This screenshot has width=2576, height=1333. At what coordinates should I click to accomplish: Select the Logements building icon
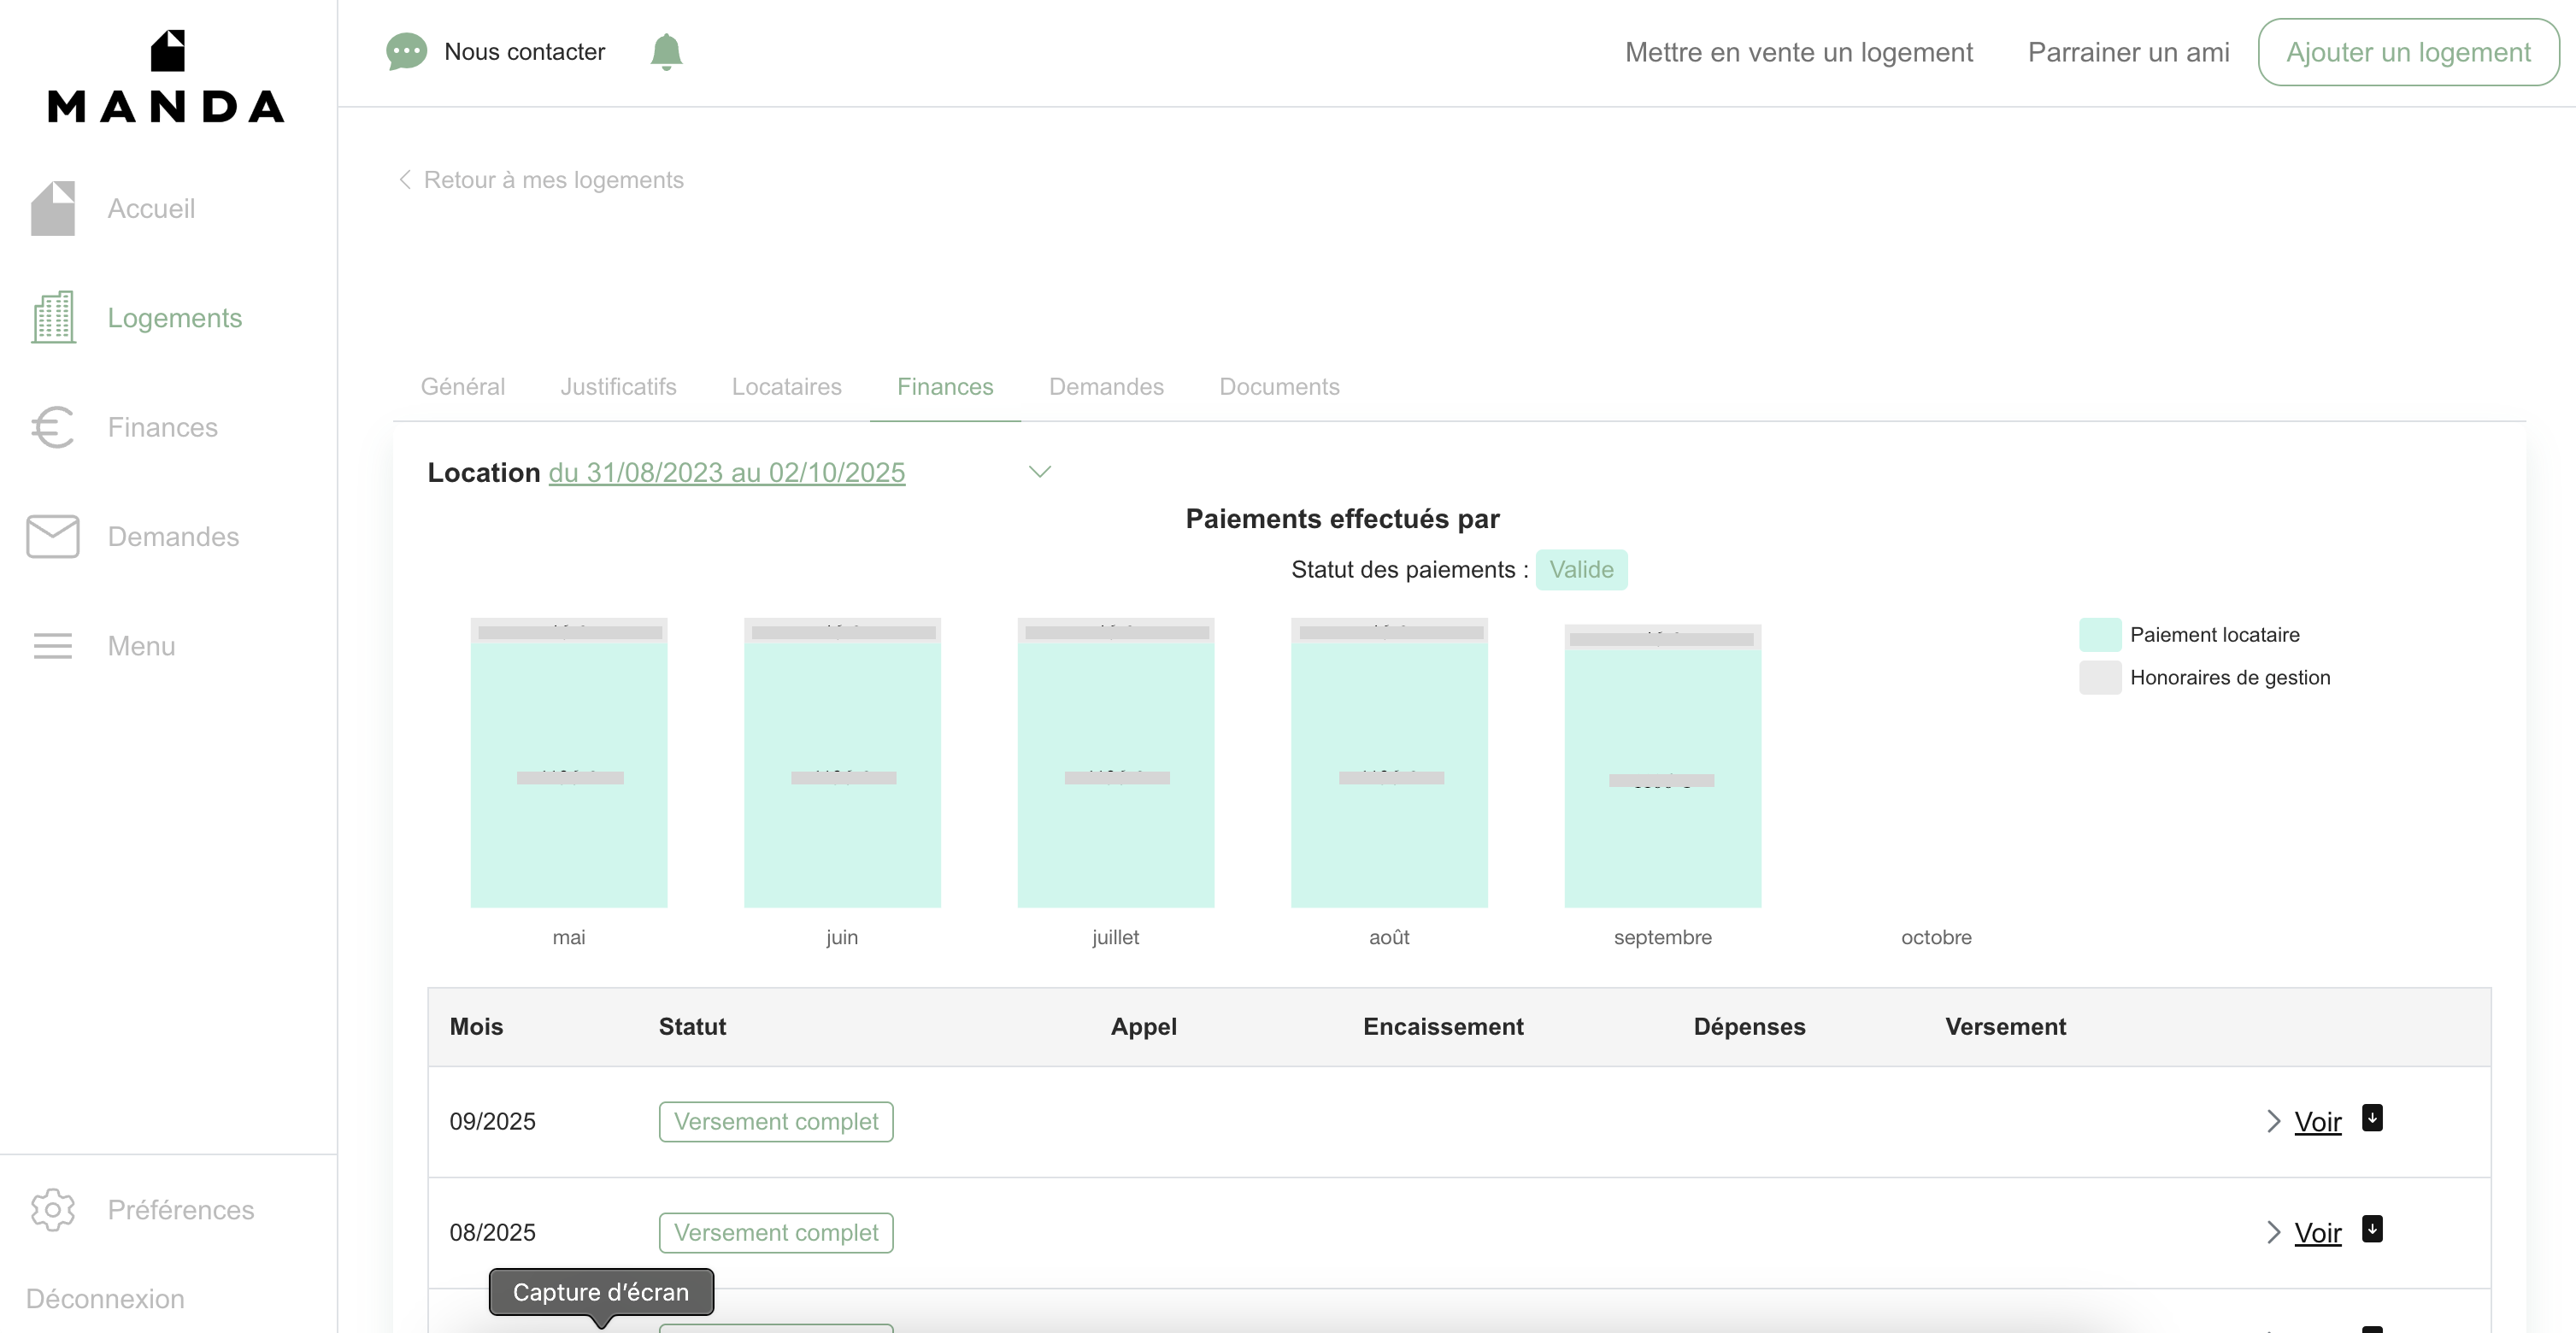coord(53,318)
